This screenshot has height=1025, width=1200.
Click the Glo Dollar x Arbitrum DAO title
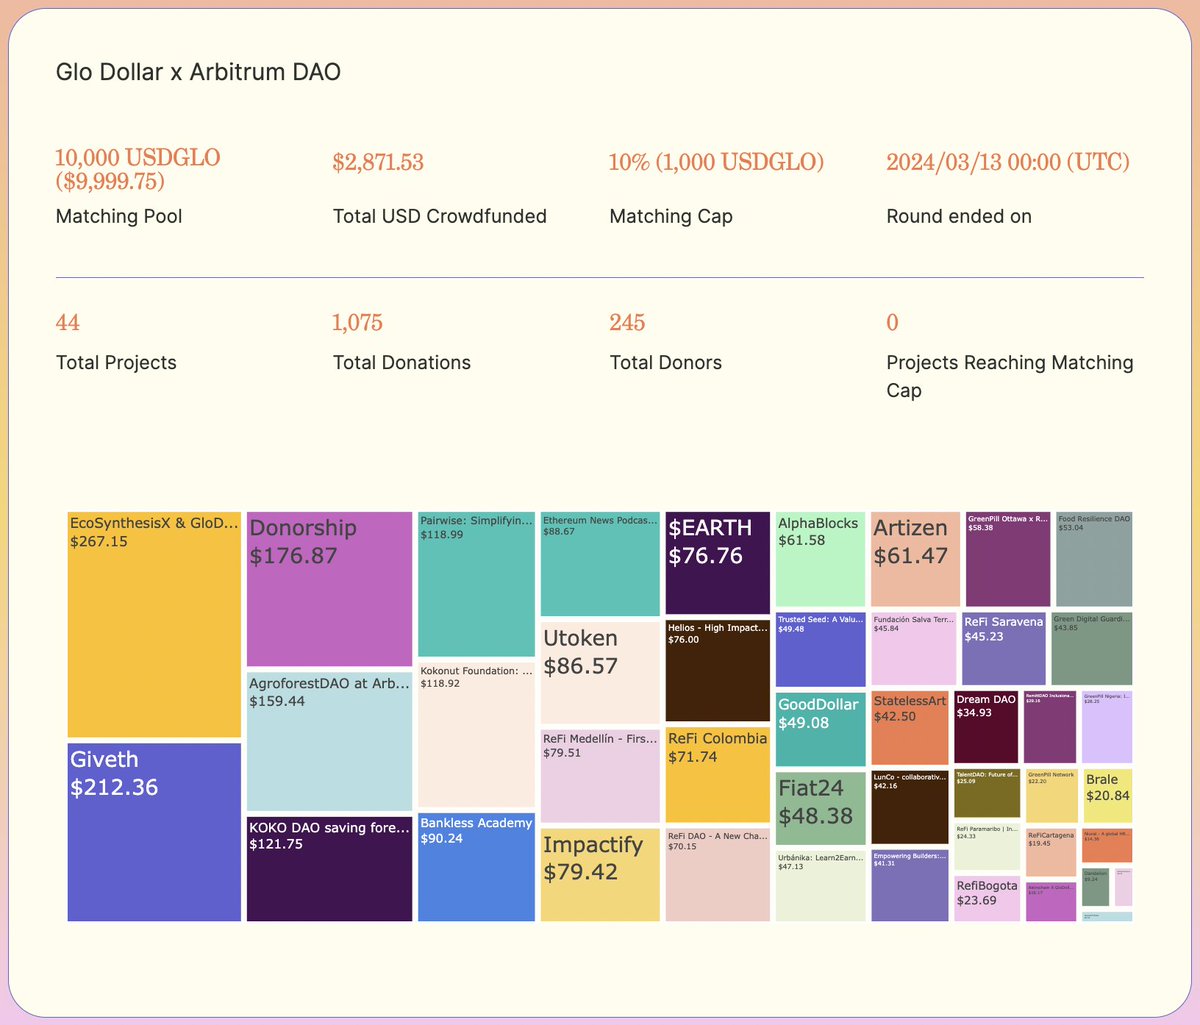tap(197, 72)
